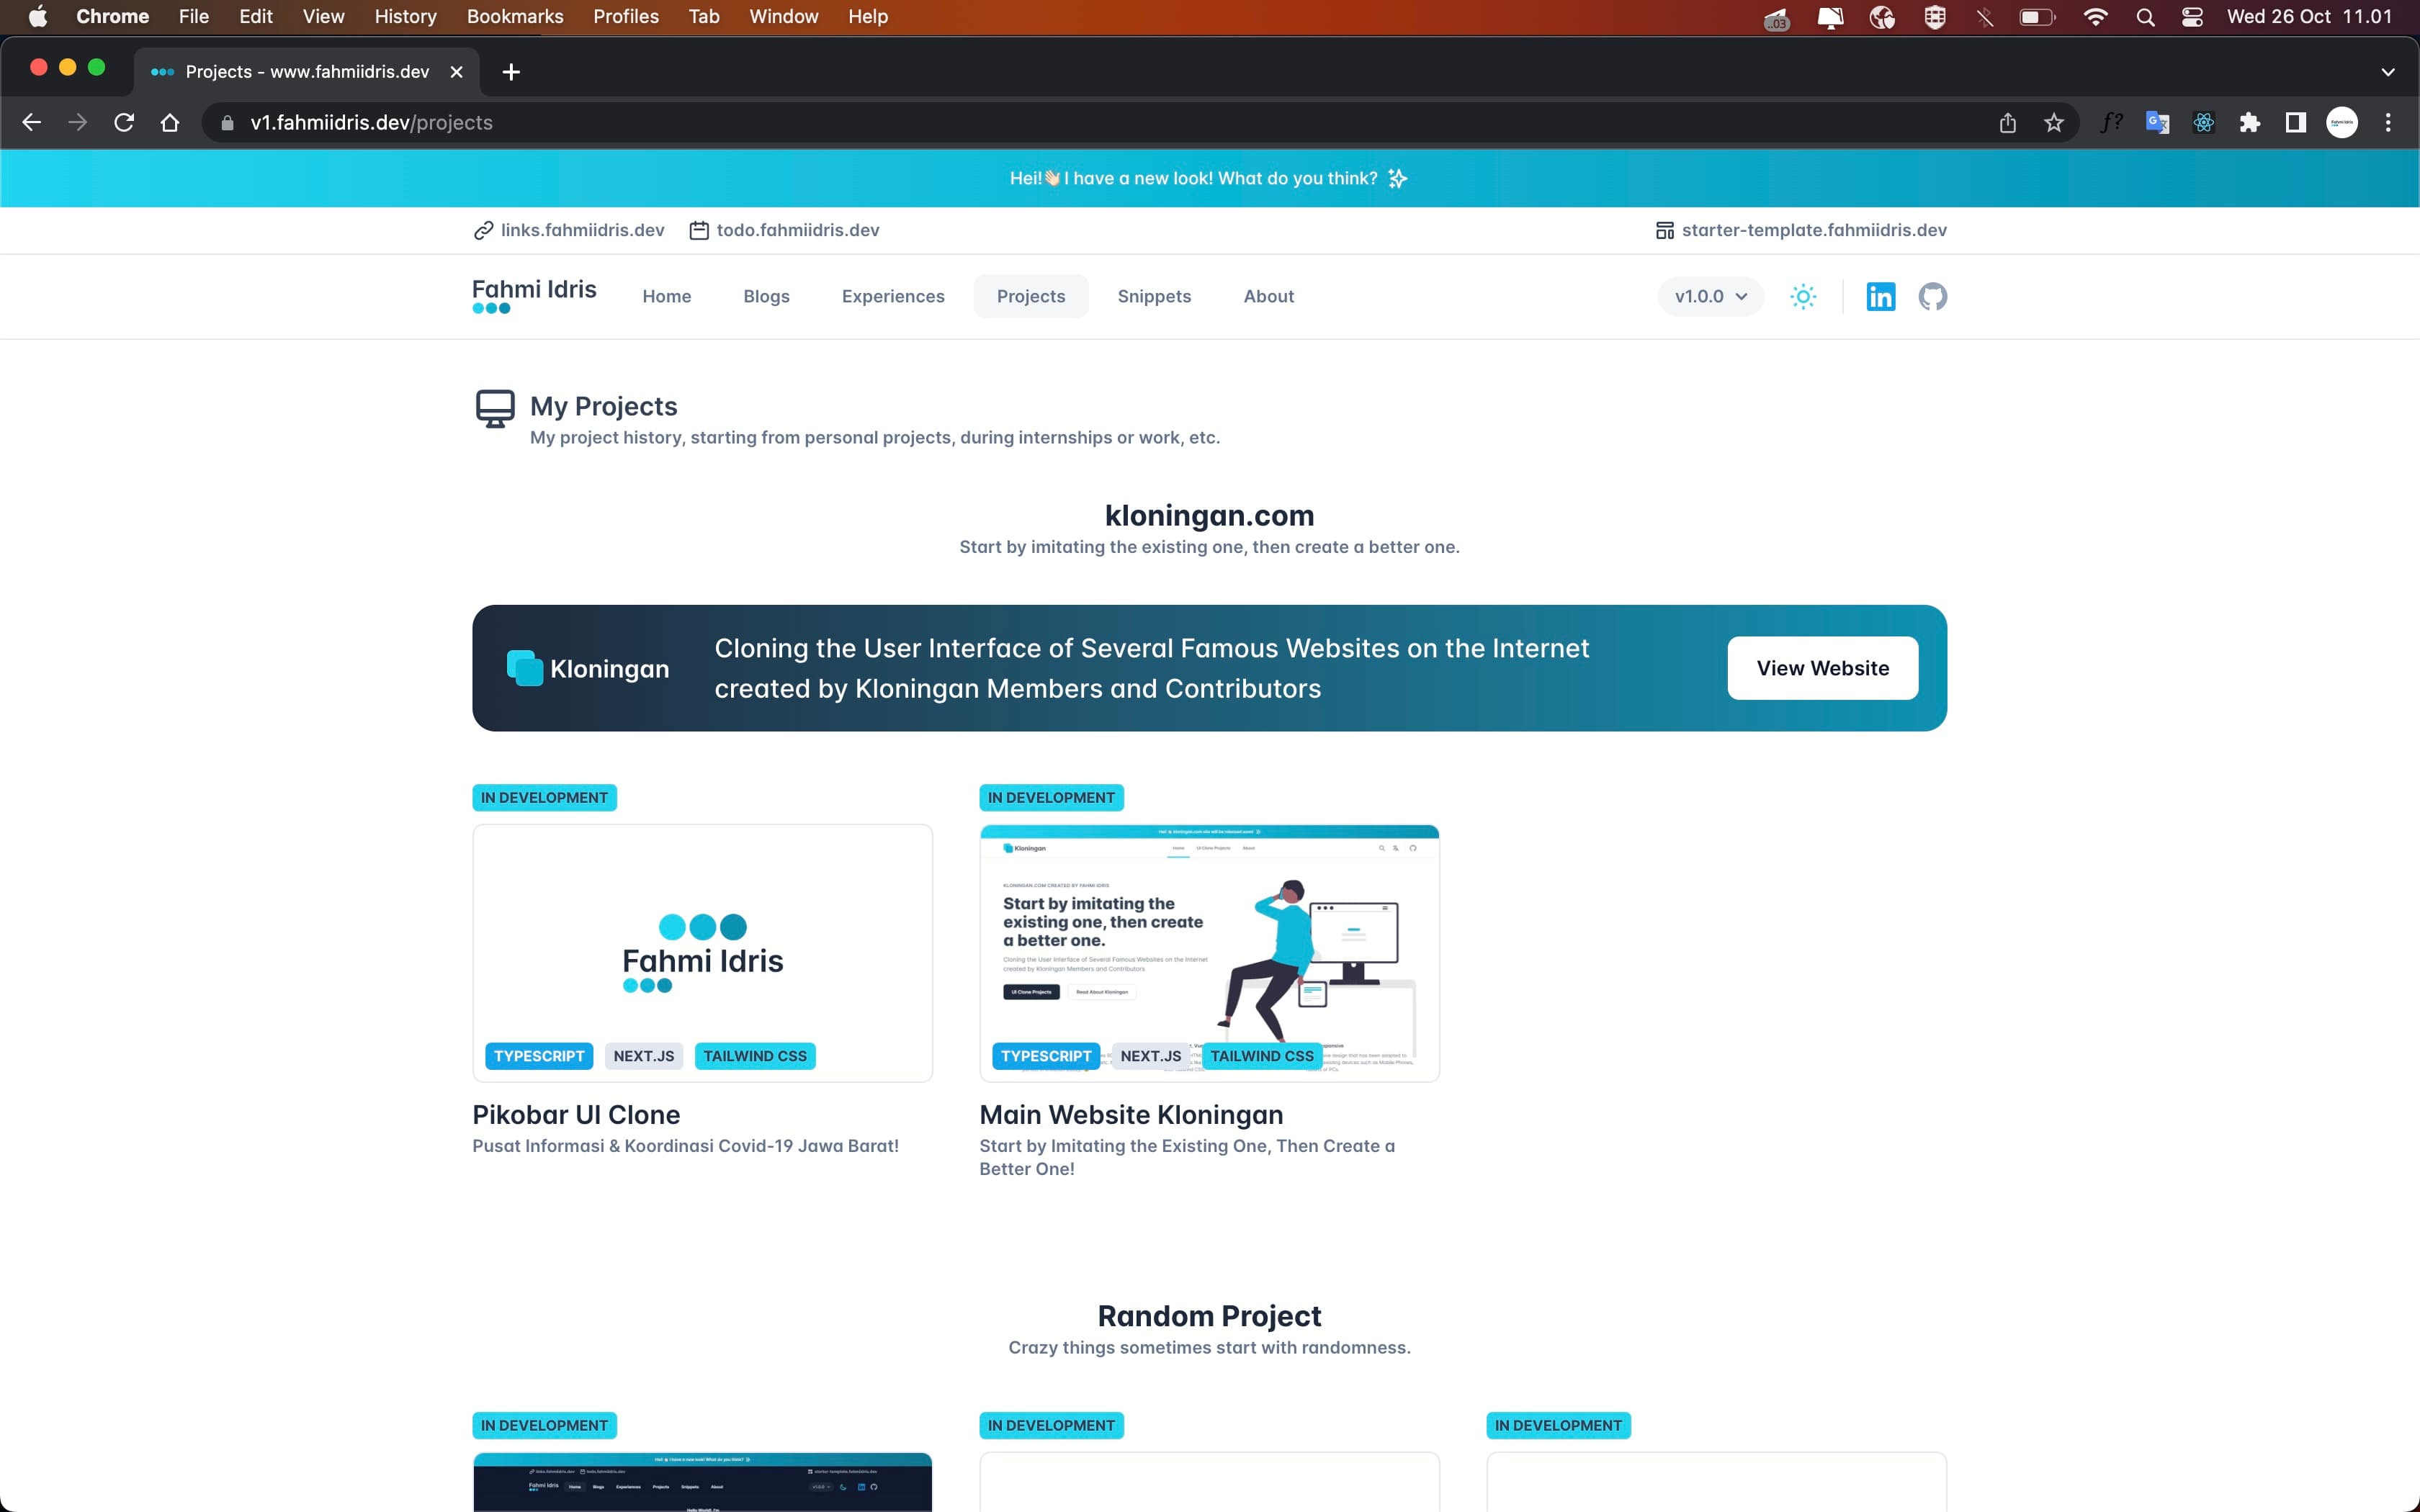Click the battery status icon
2420x1512 pixels.
[2037, 16]
